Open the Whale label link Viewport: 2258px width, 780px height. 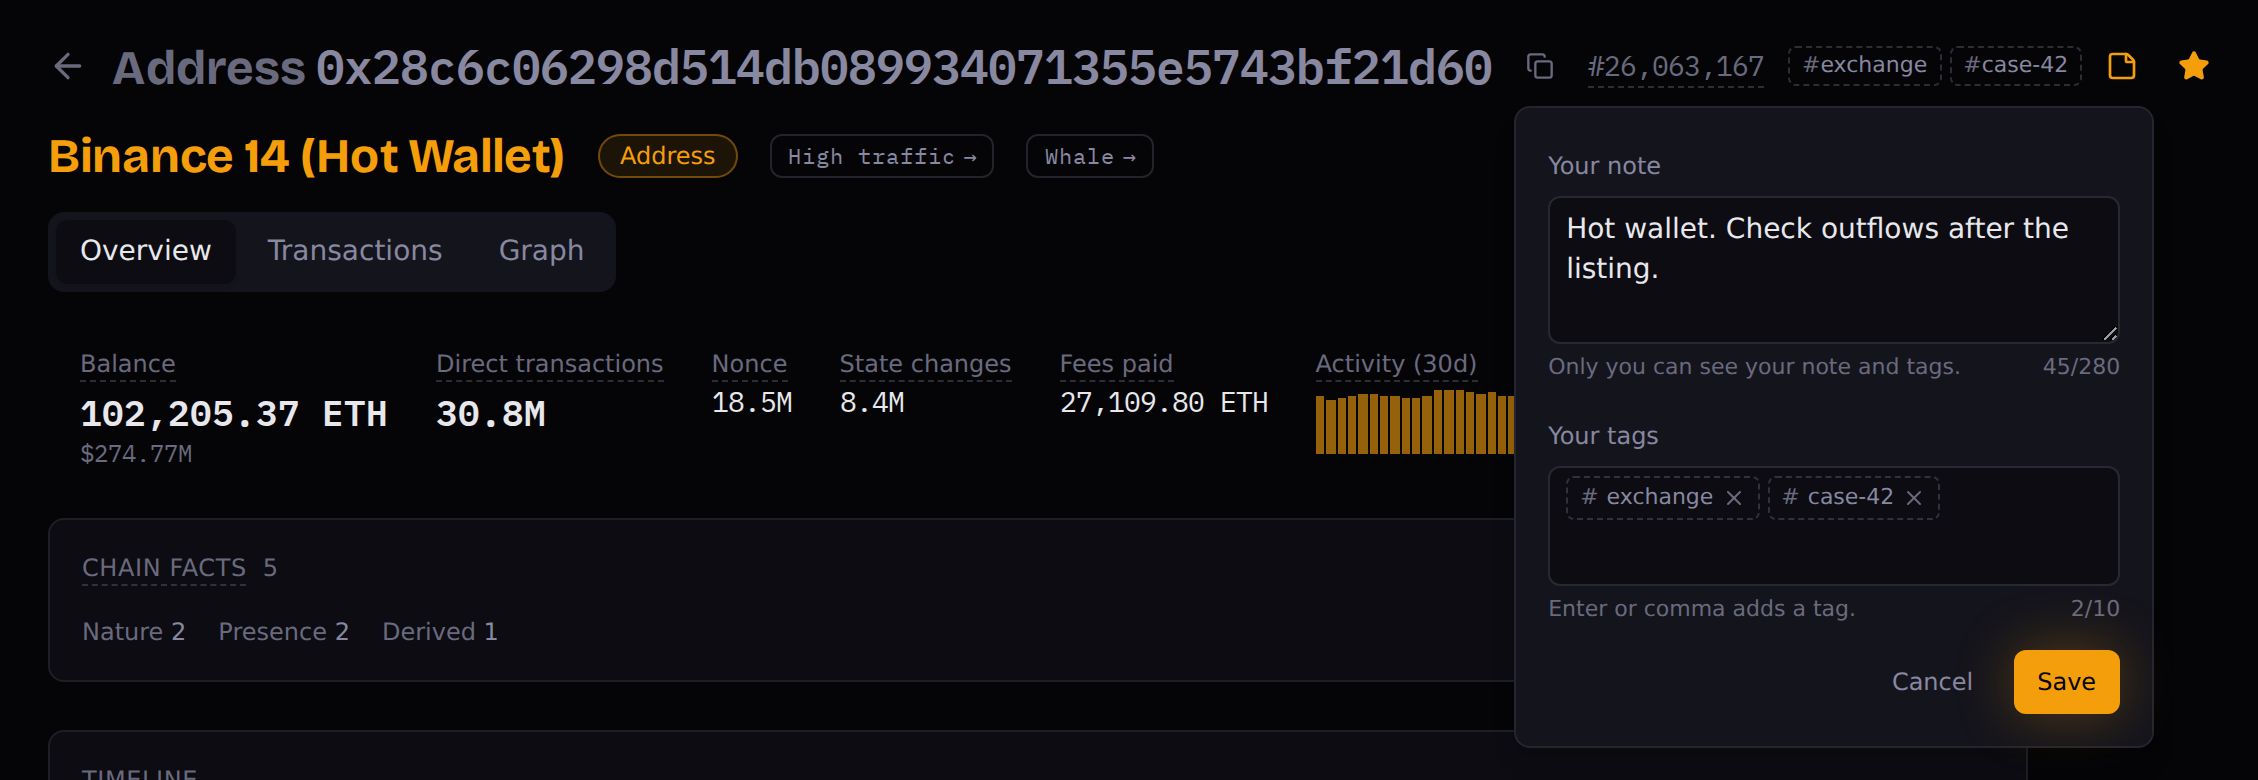[1090, 157]
